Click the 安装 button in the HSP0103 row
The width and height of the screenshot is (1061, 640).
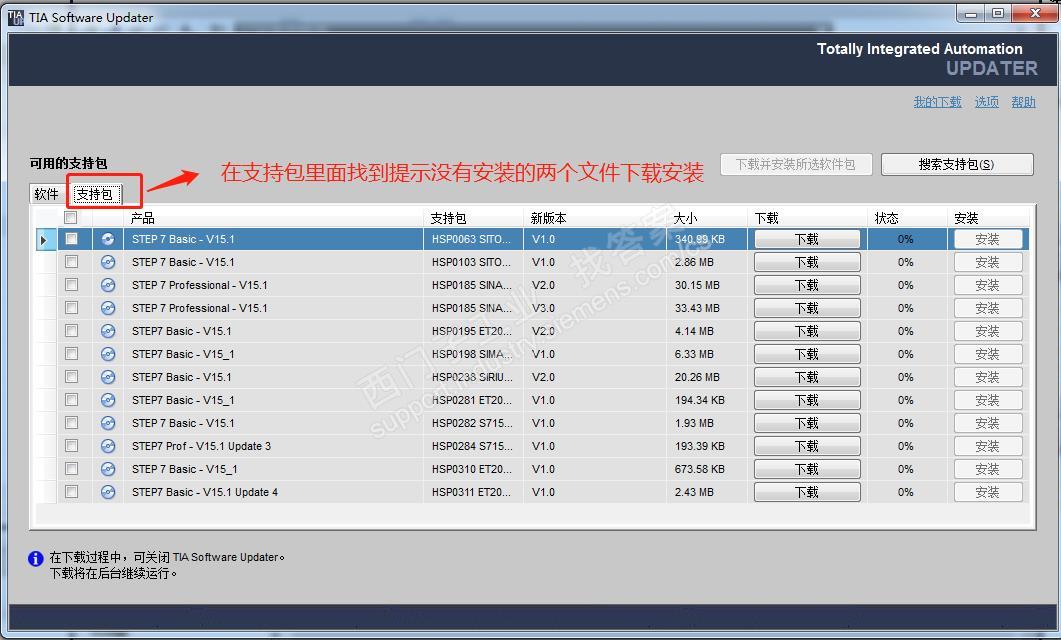click(988, 262)
